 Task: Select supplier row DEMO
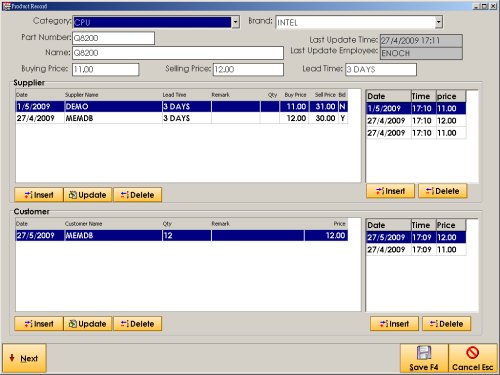pos(182,107)
